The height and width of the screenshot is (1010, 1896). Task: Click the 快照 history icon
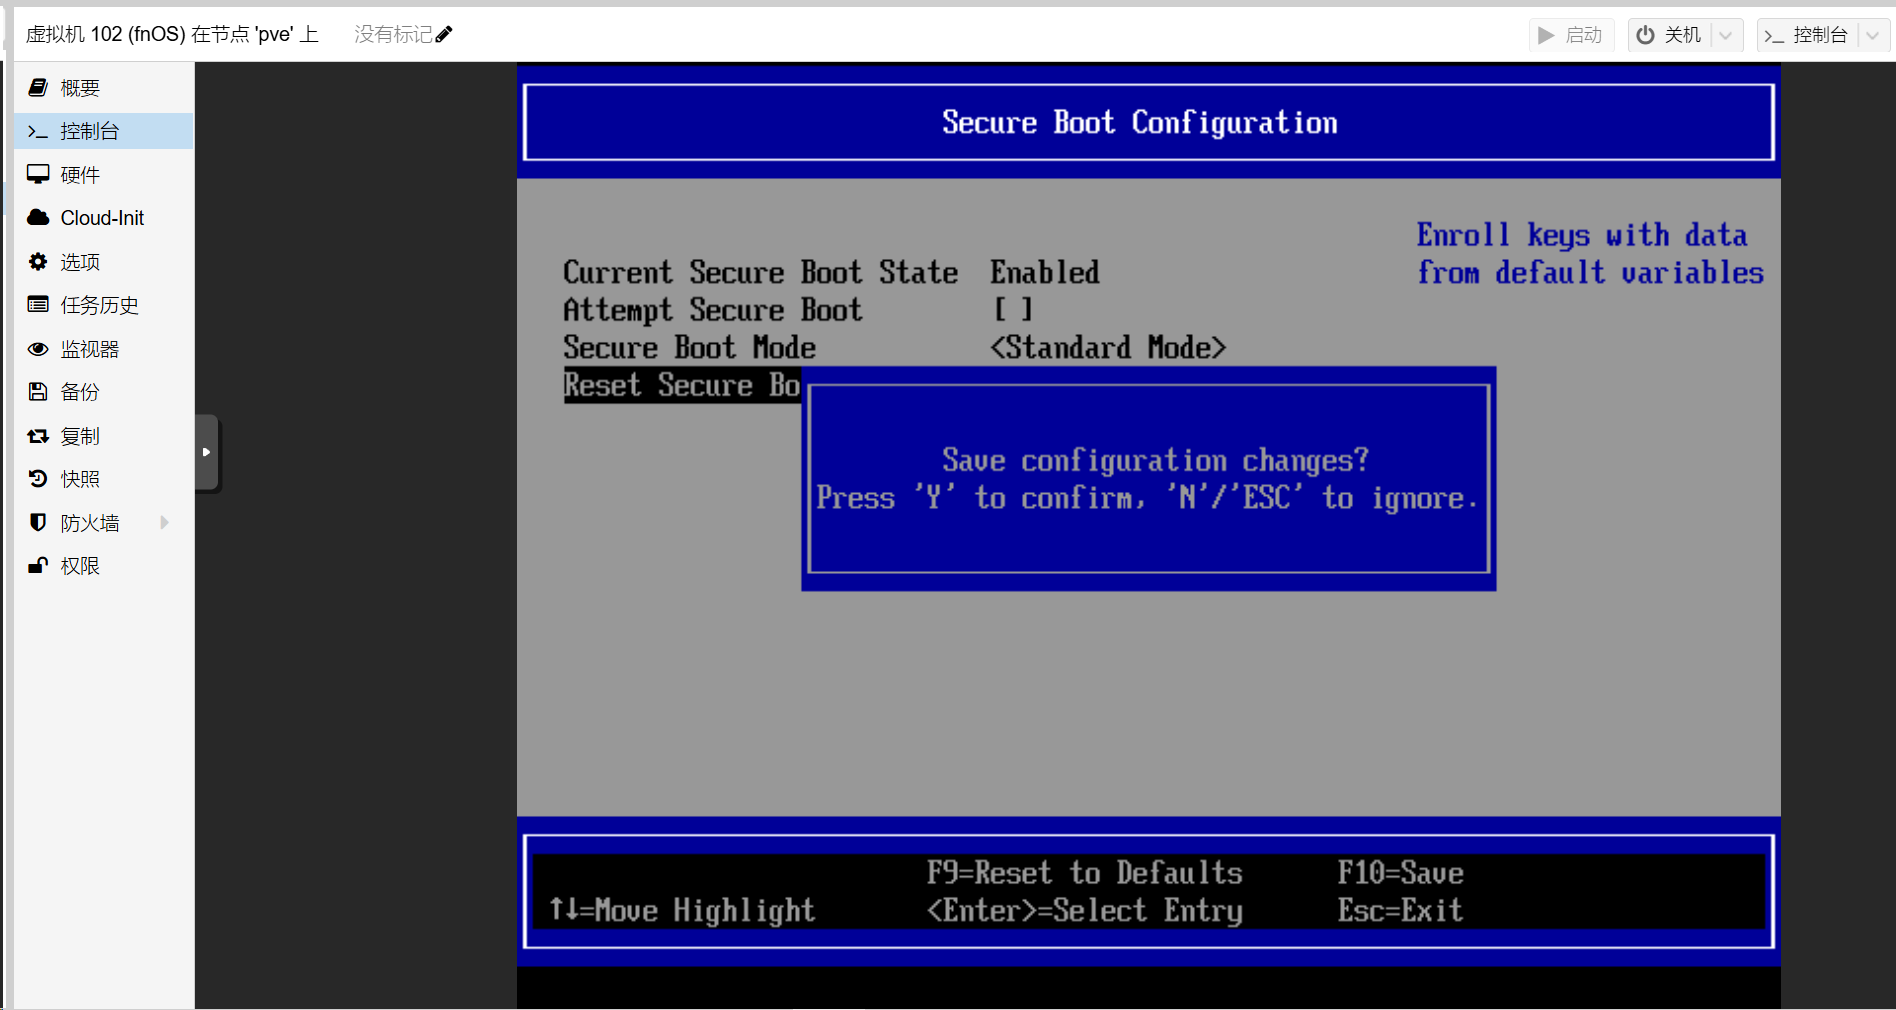point(38,479)
